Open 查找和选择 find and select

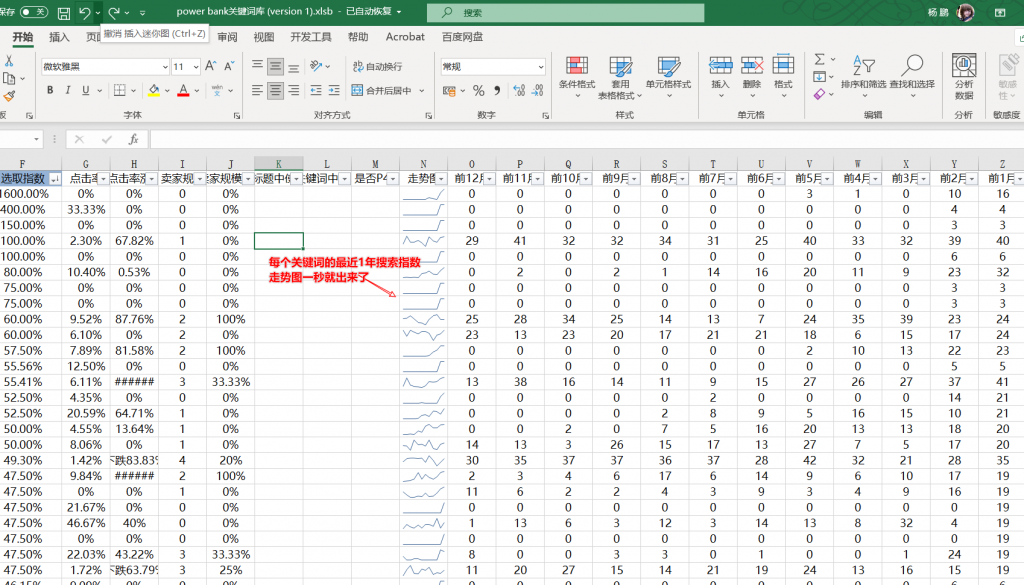[912, 77]
